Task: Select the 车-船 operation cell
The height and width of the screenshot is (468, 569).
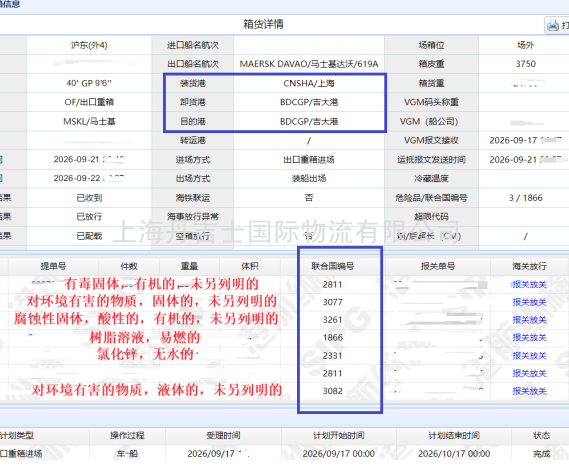Action: (x=127, y=453)
